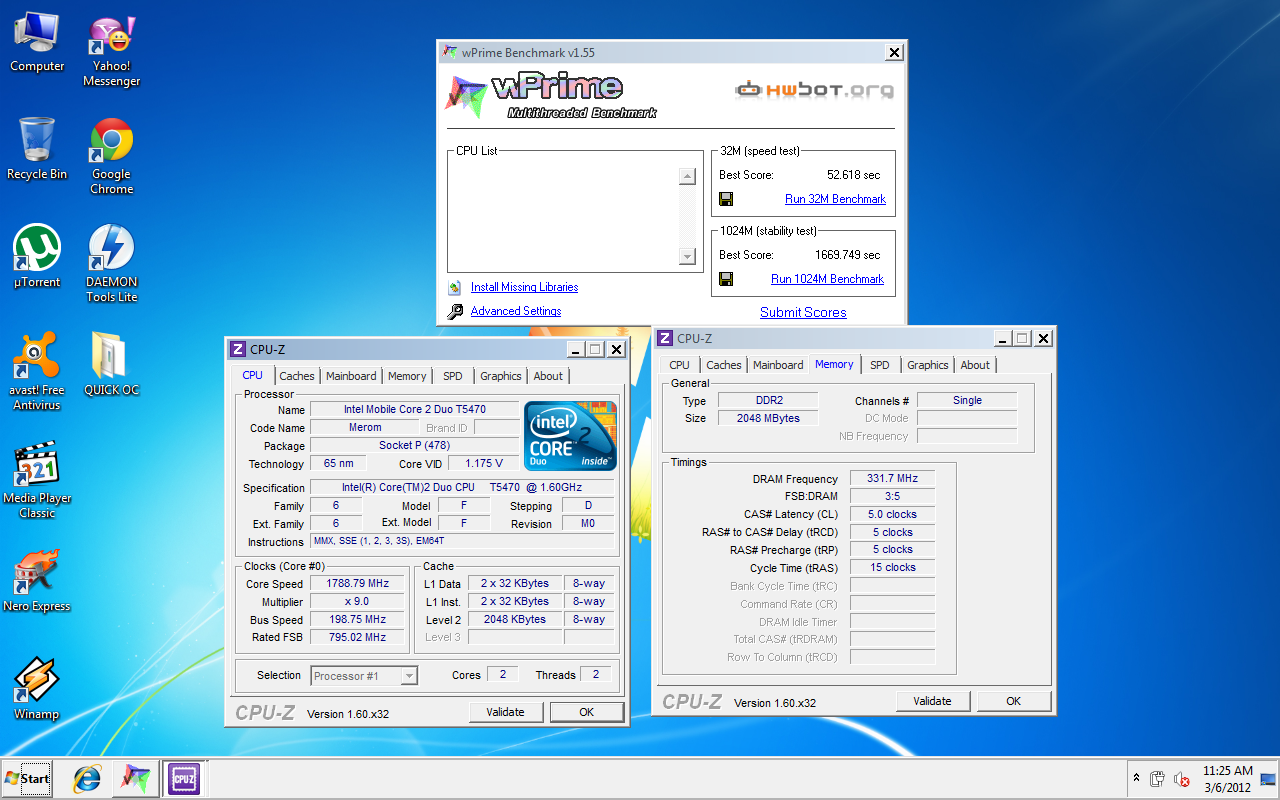Launch Media Player Classic shortcut
Image resolution: width=1280 pixels, height=800 pixels.
coord(37,479)
